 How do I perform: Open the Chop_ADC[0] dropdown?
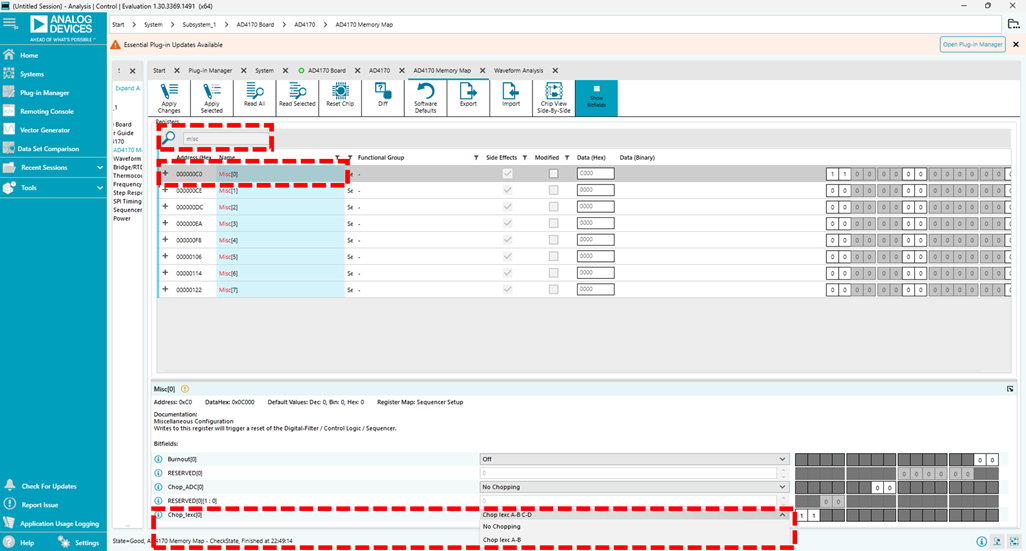pyautogui.click(x=634, y=487)
